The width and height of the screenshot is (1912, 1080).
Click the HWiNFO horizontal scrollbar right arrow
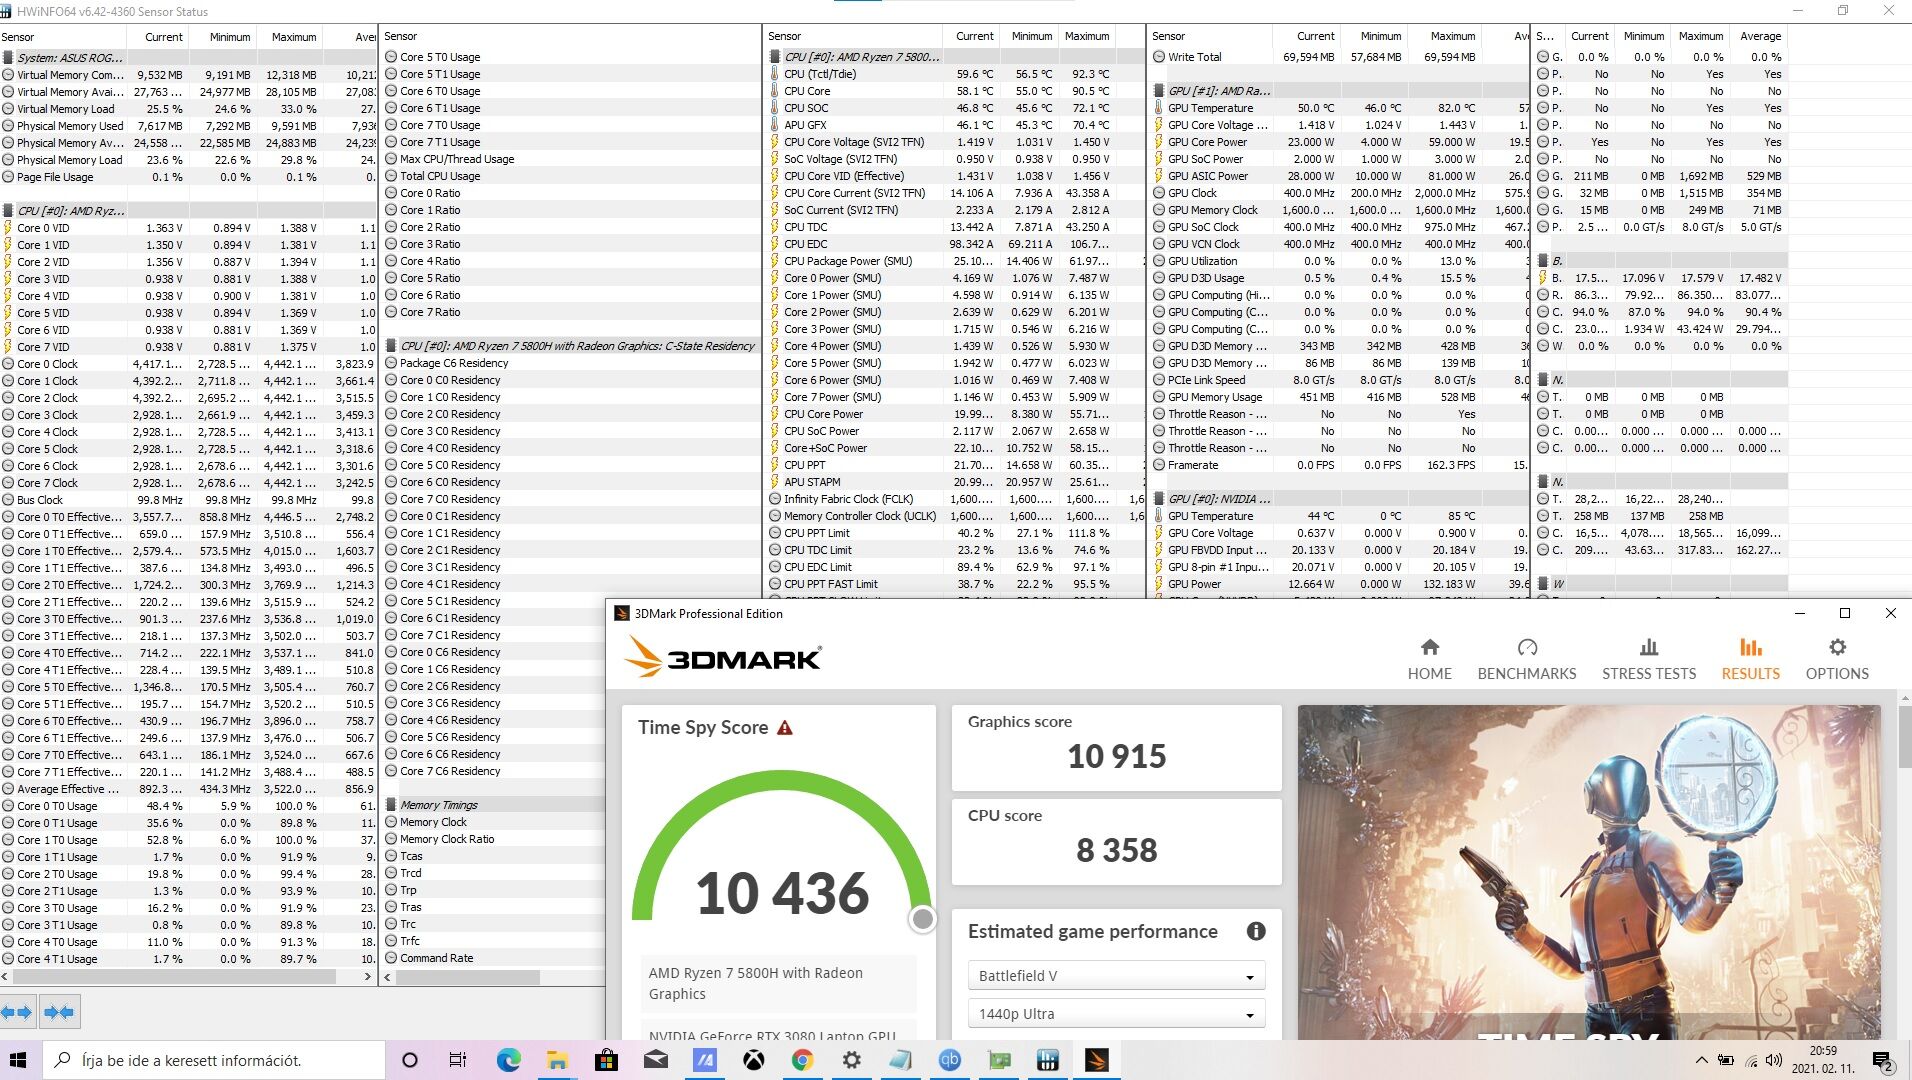[368, 977]
